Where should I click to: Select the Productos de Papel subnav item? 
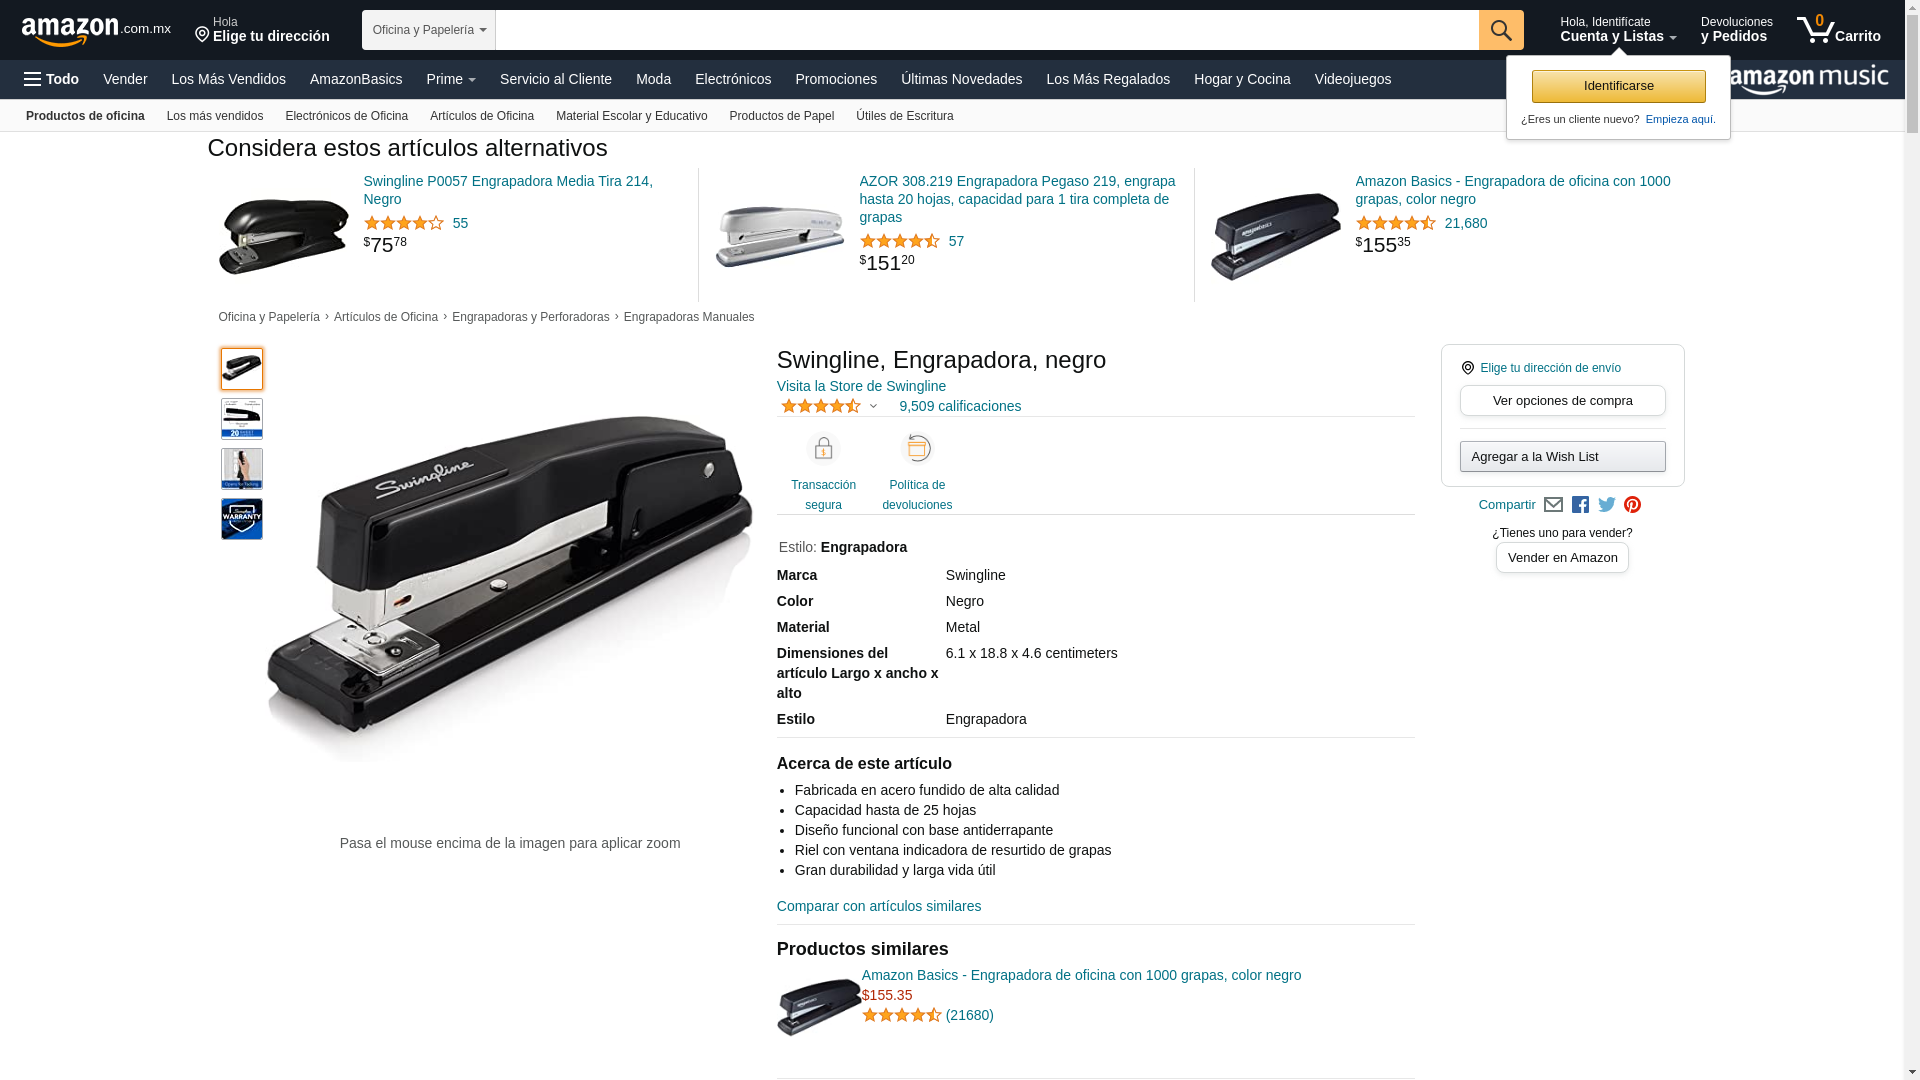pos(782,116)
